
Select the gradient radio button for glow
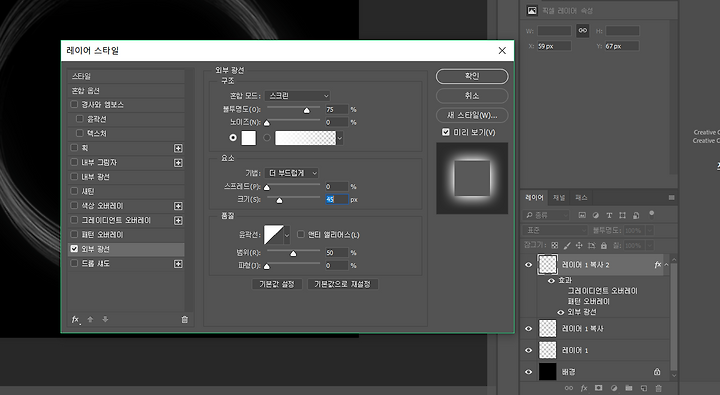point(267,137)
